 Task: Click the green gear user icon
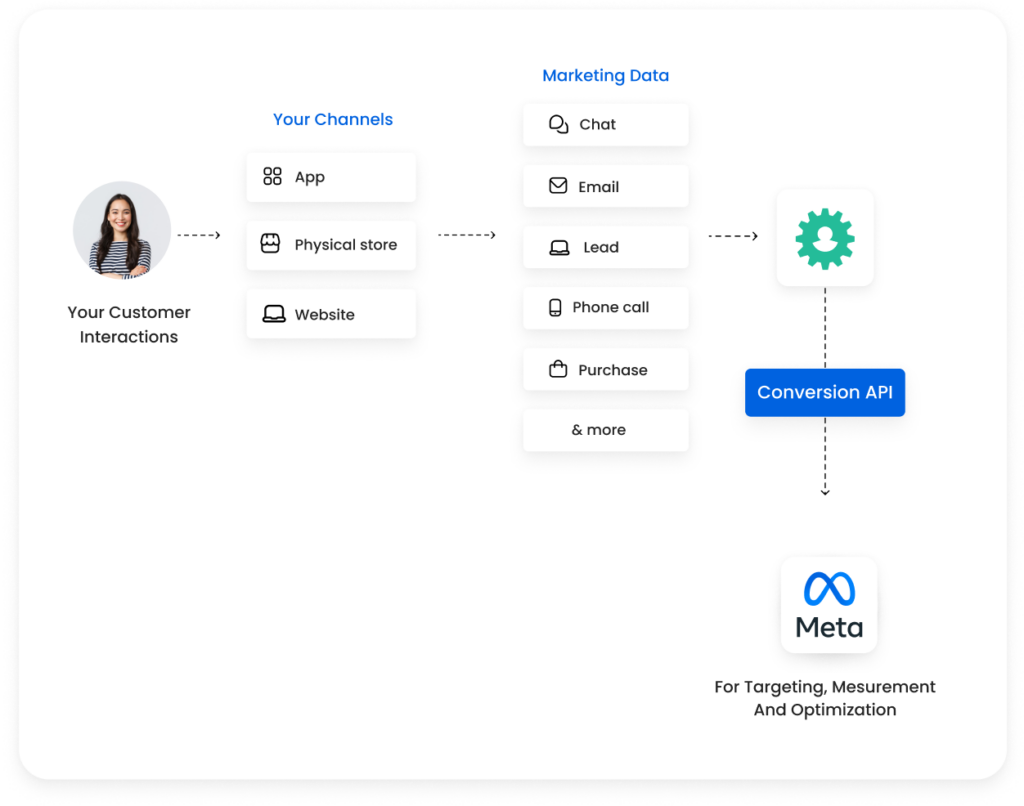[825, 237]
